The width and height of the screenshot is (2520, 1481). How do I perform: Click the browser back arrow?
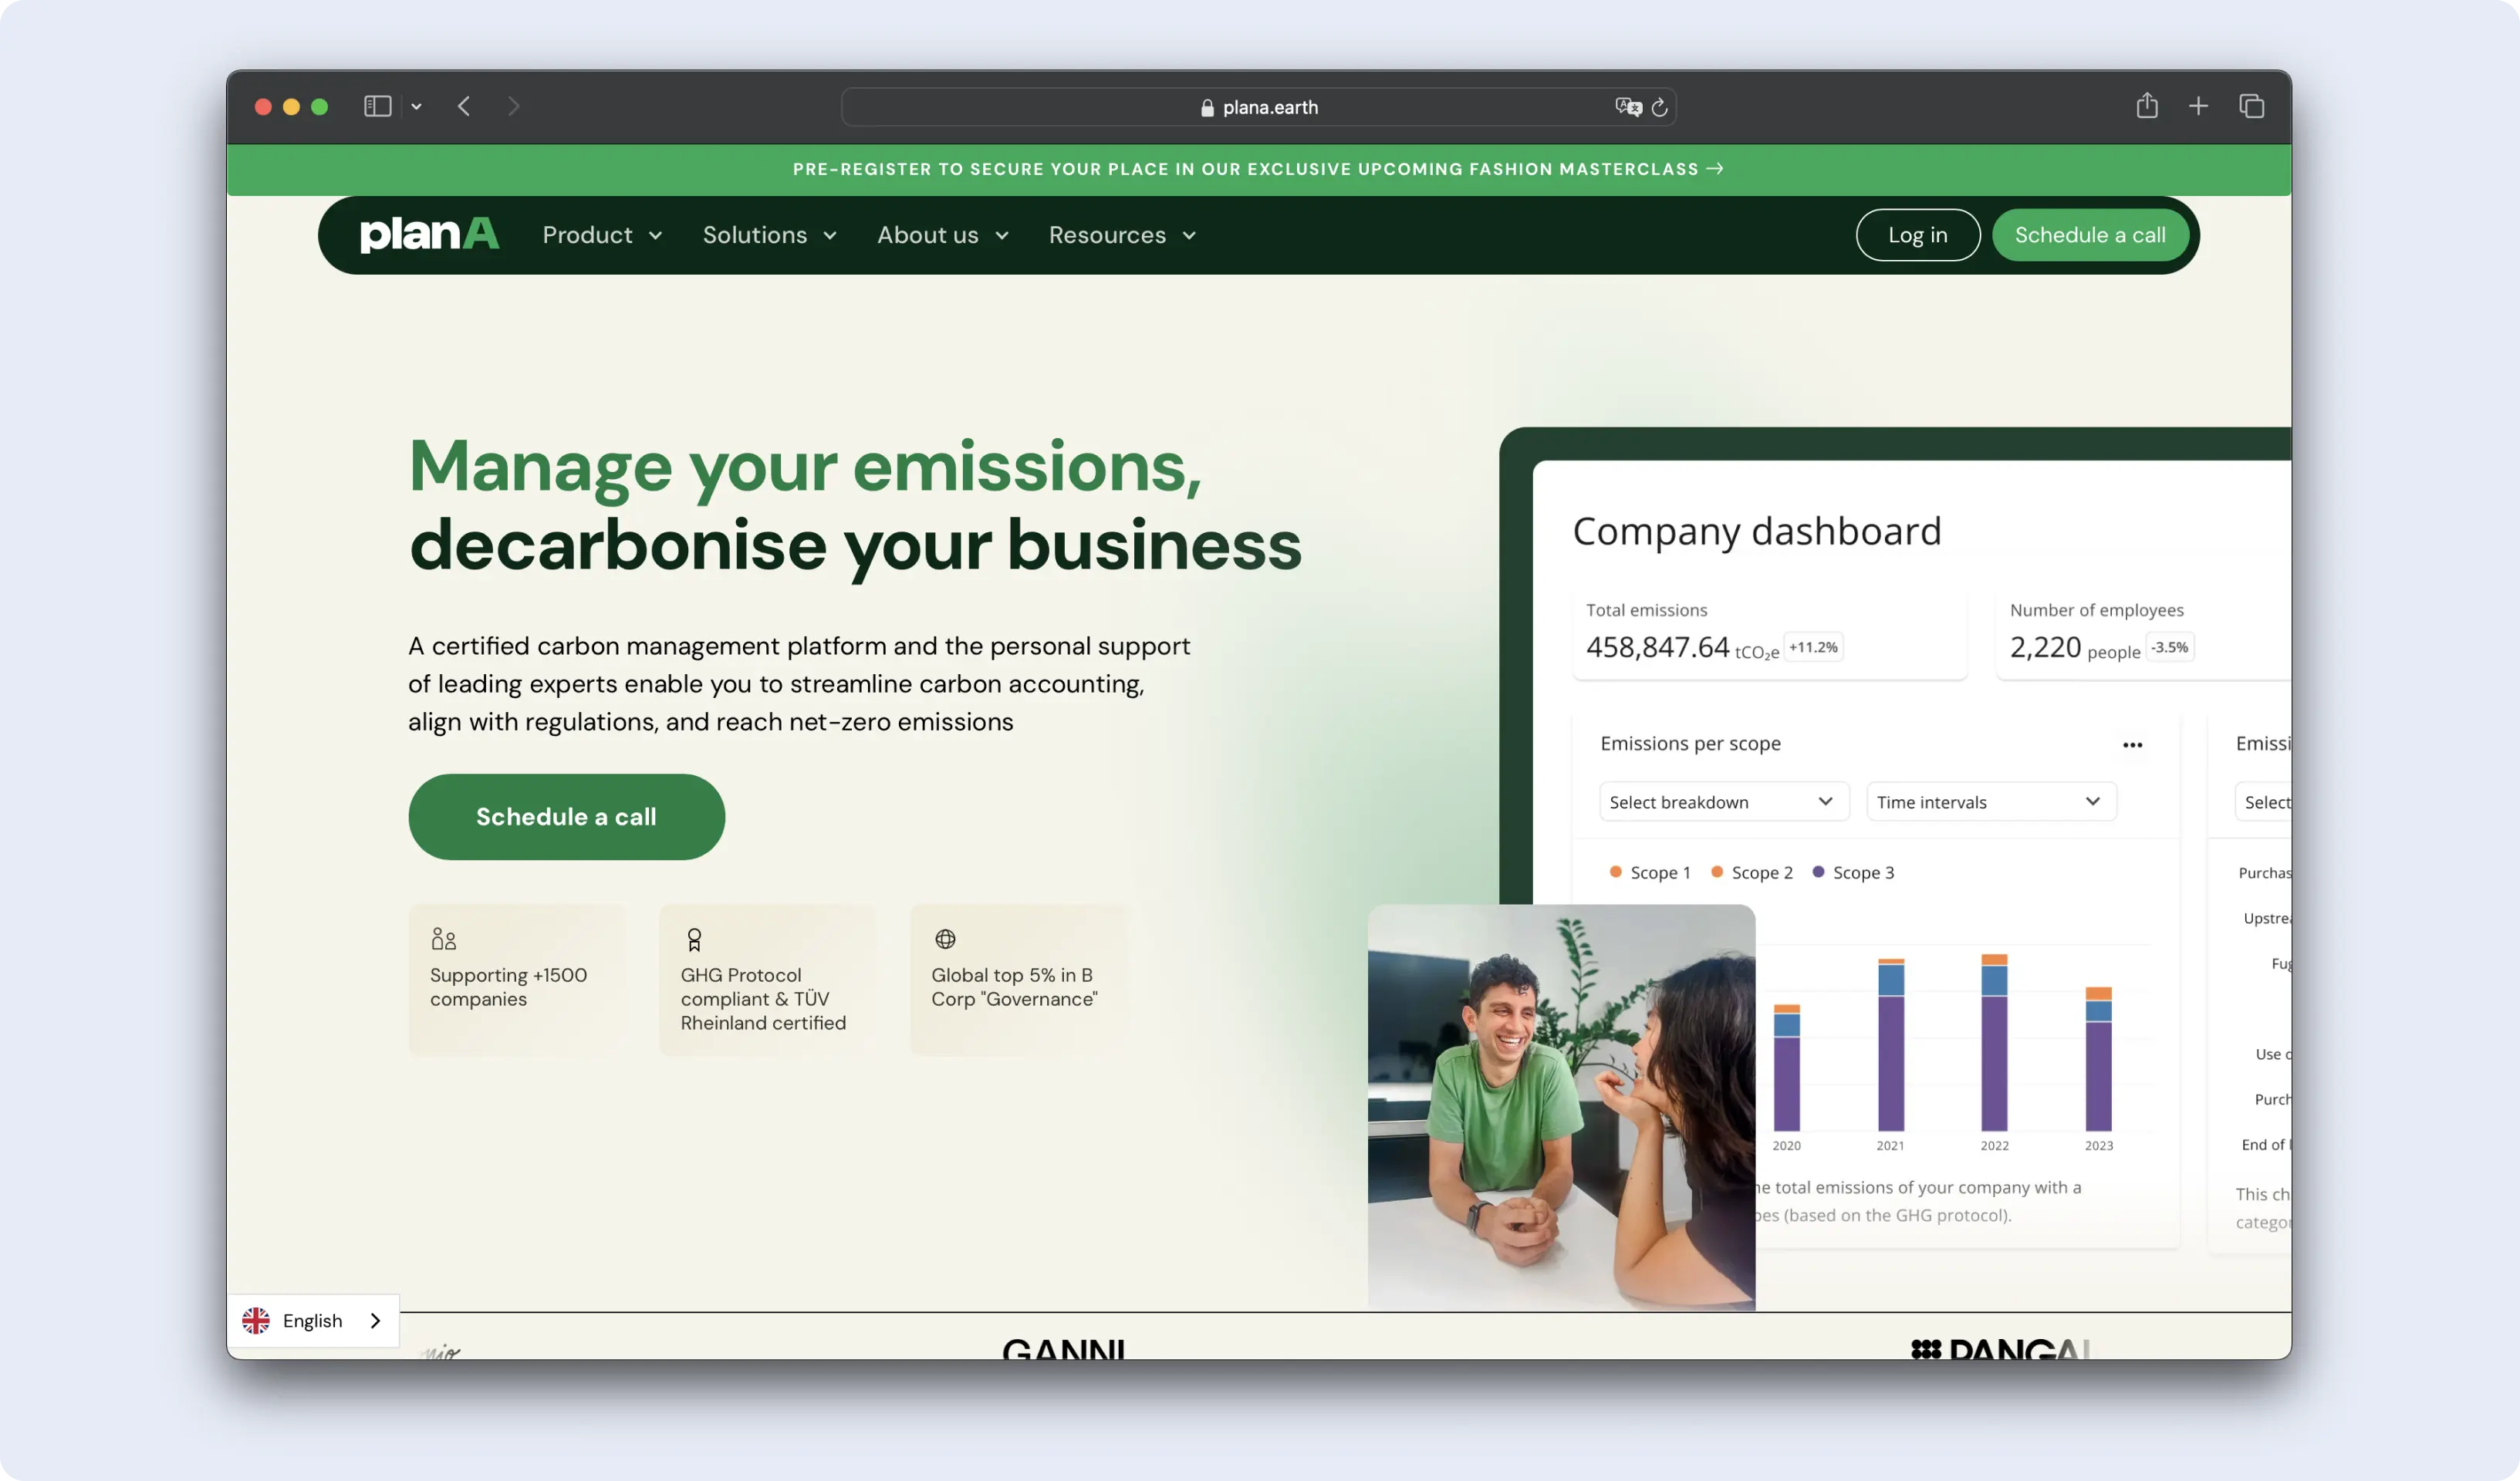pos(464,106)
